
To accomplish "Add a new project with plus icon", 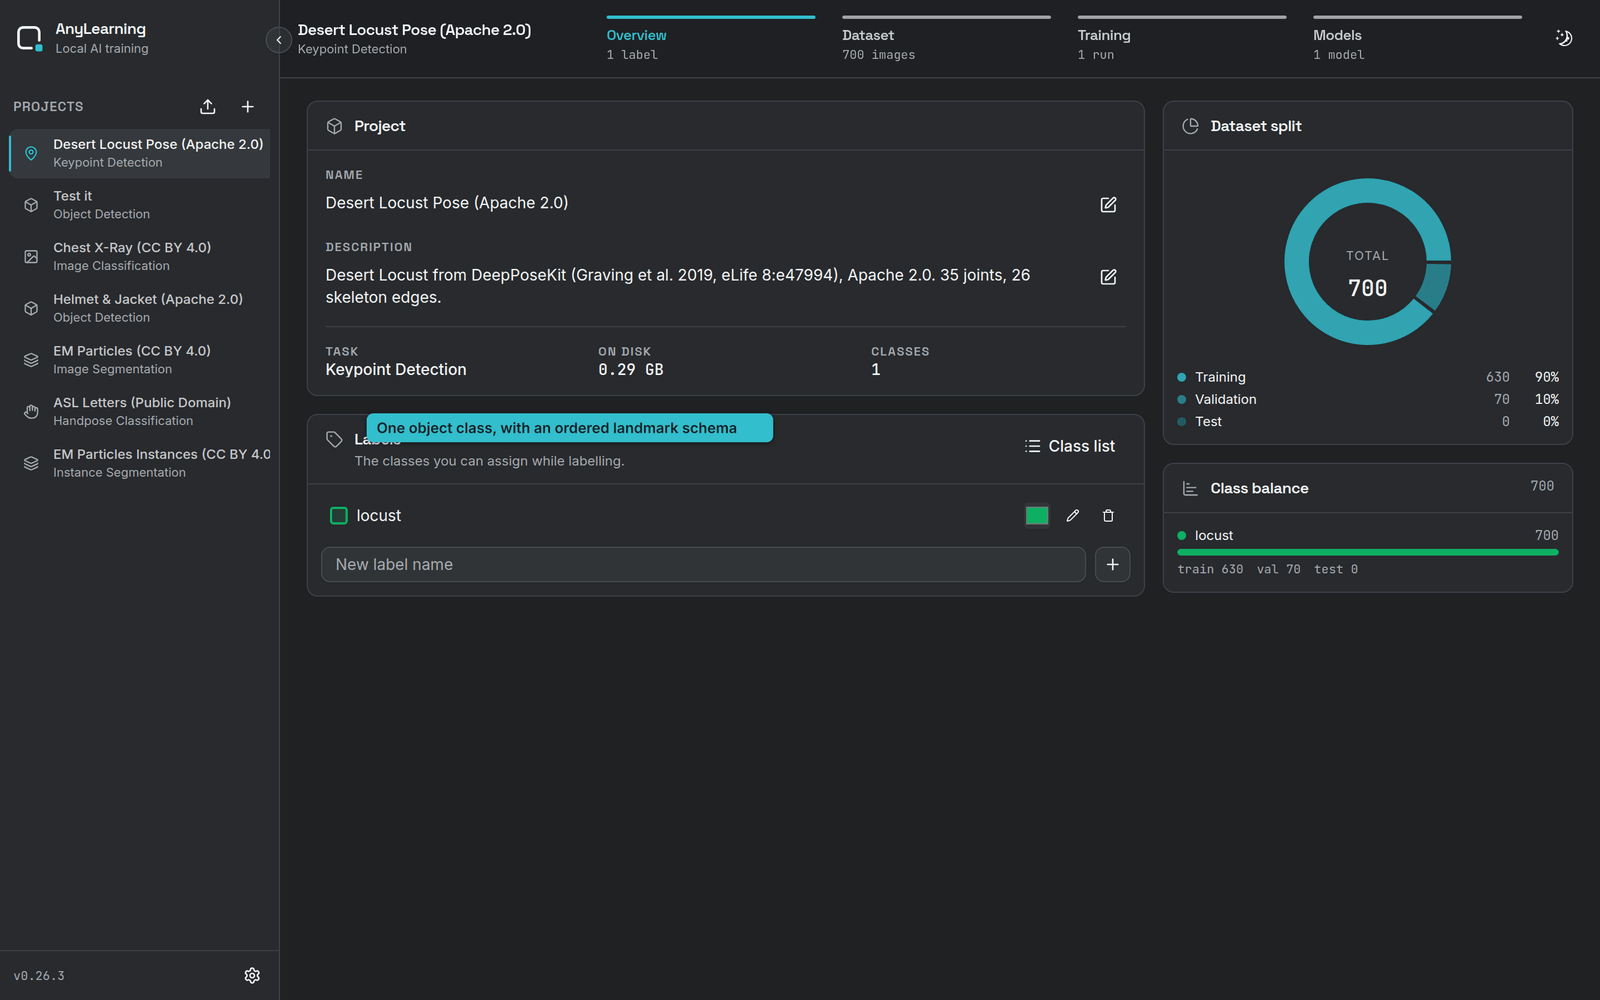I will pos(248,107).
